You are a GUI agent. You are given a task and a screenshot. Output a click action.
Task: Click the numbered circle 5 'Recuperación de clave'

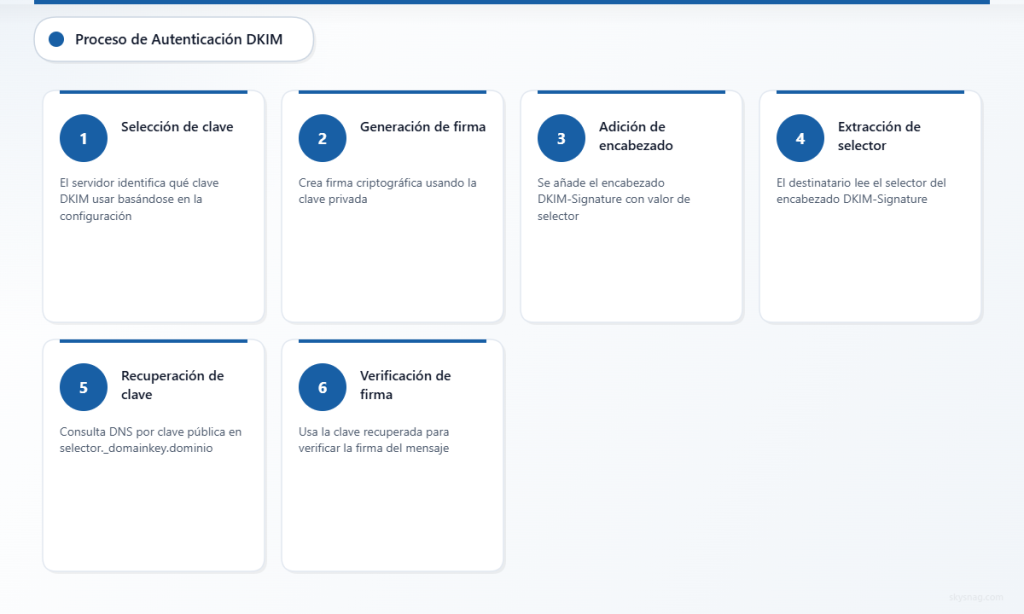(83, 387)
